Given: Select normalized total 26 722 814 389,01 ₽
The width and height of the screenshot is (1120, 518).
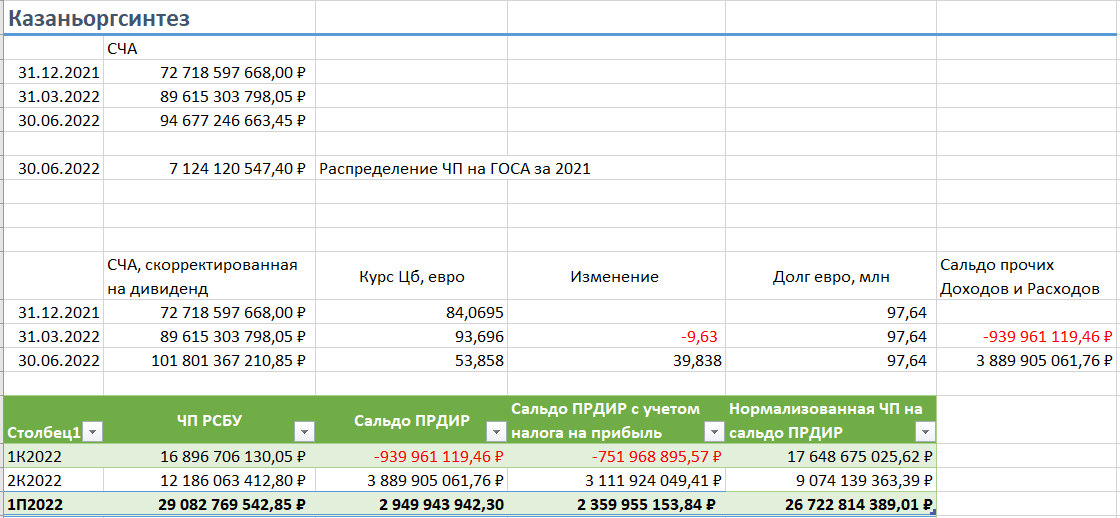Looking at the screenshot, I should click(831, 504).
